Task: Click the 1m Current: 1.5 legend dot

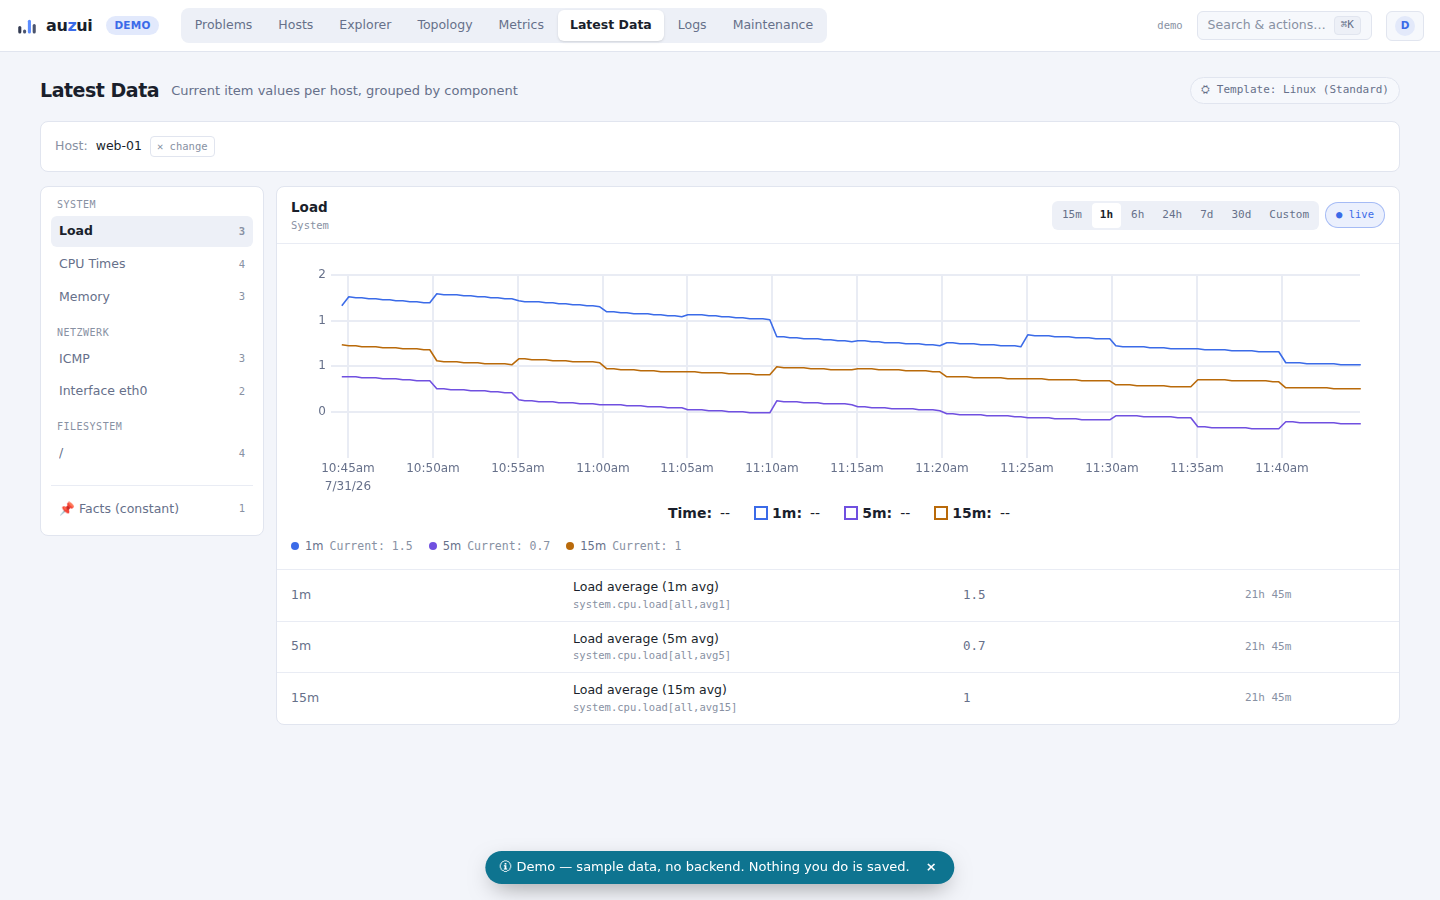Action: click(x=295, y=546)
